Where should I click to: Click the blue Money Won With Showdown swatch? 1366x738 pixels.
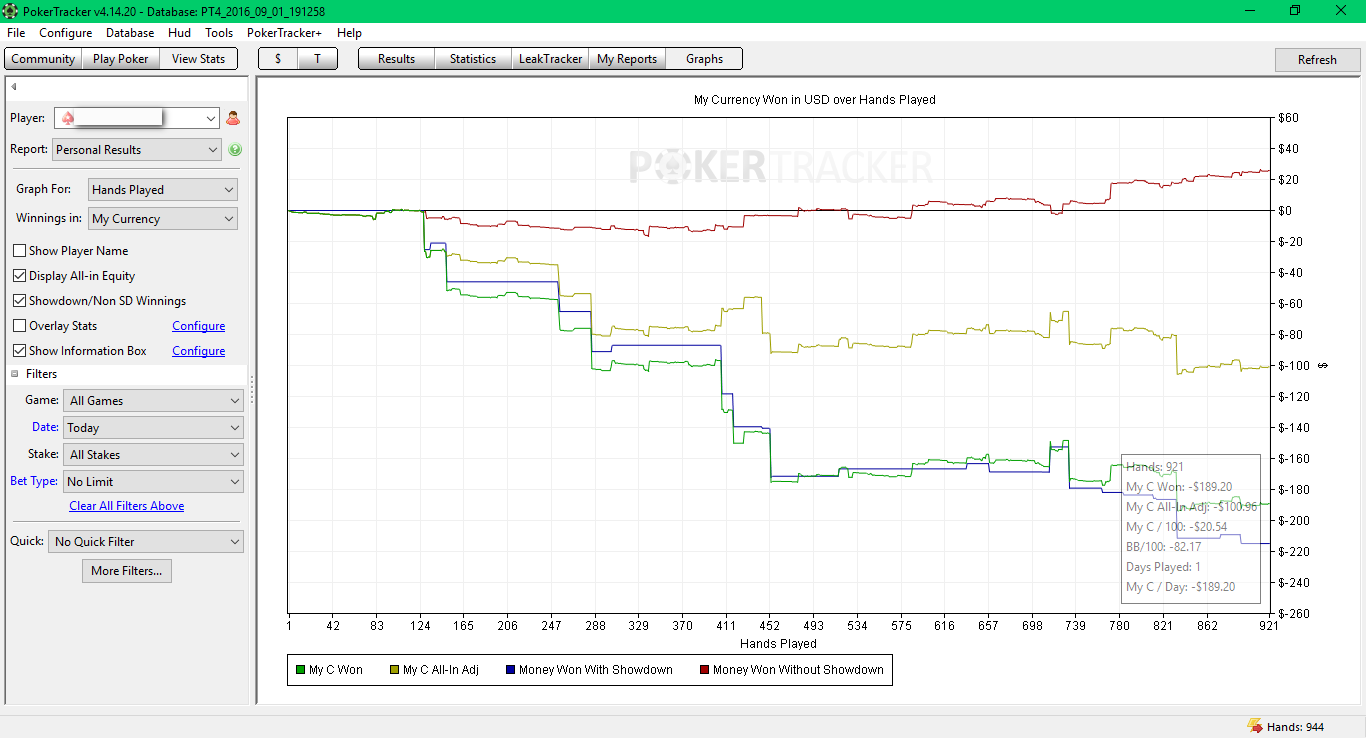click(x=510, y=670)
